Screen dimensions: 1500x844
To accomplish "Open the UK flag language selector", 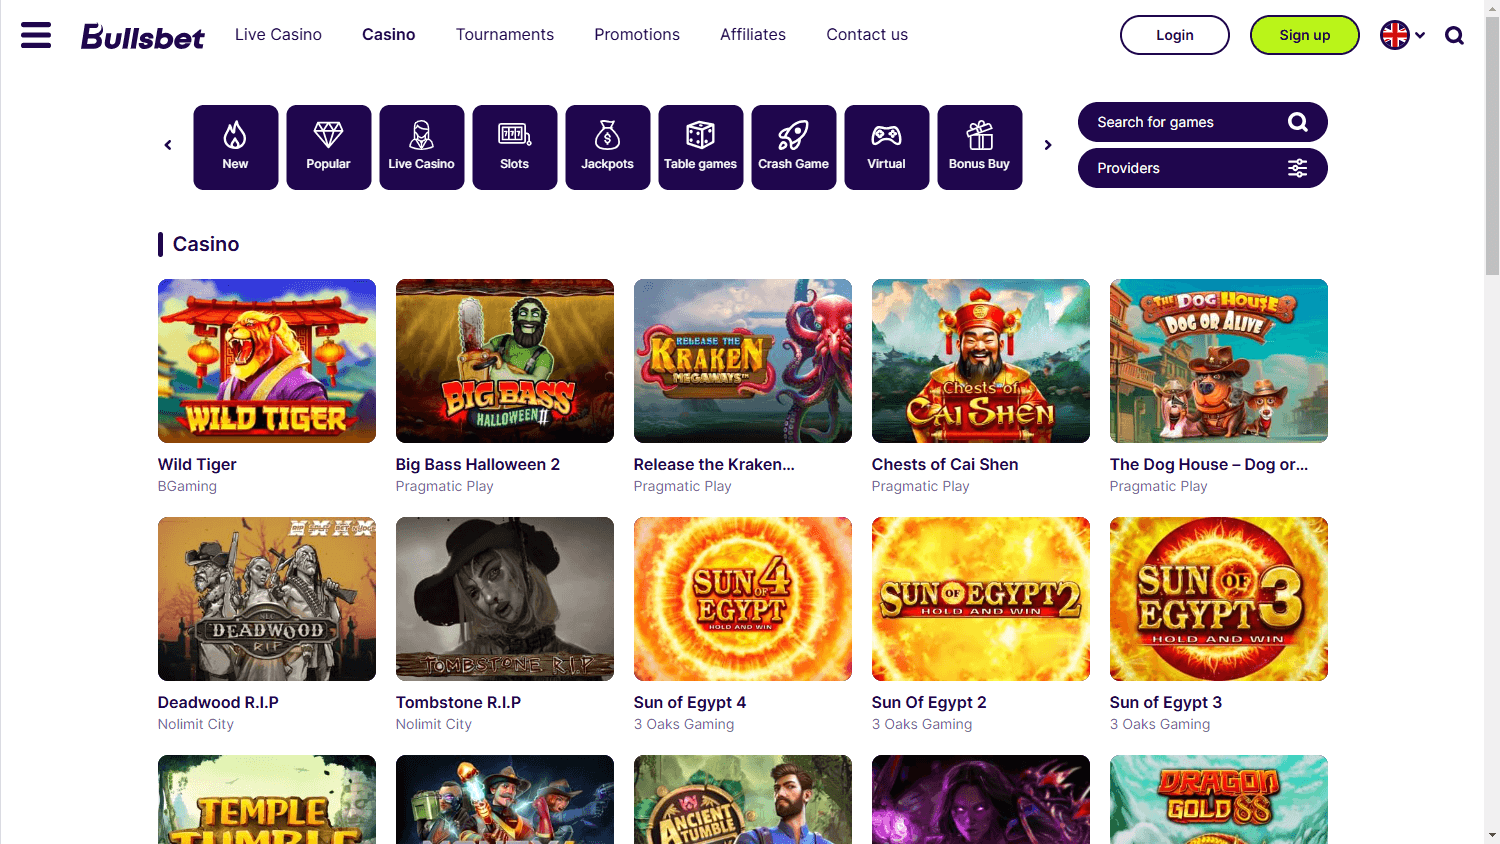I will (x=1402, y=35).
